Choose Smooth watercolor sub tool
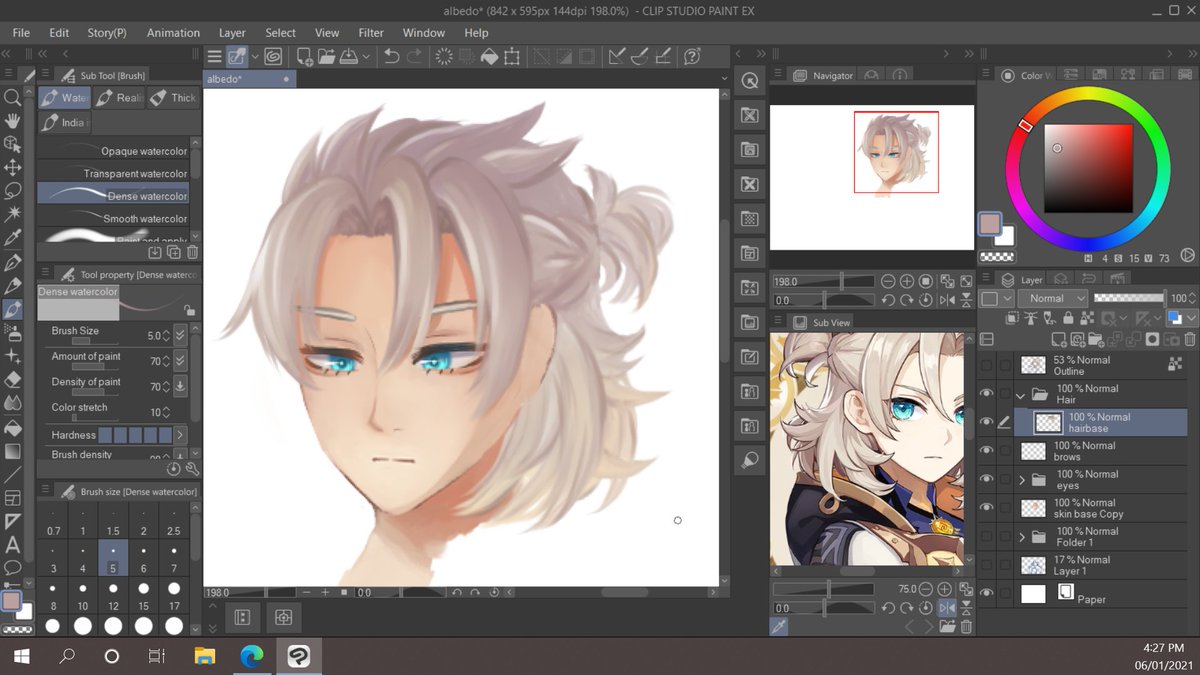 tap(113, 218)
